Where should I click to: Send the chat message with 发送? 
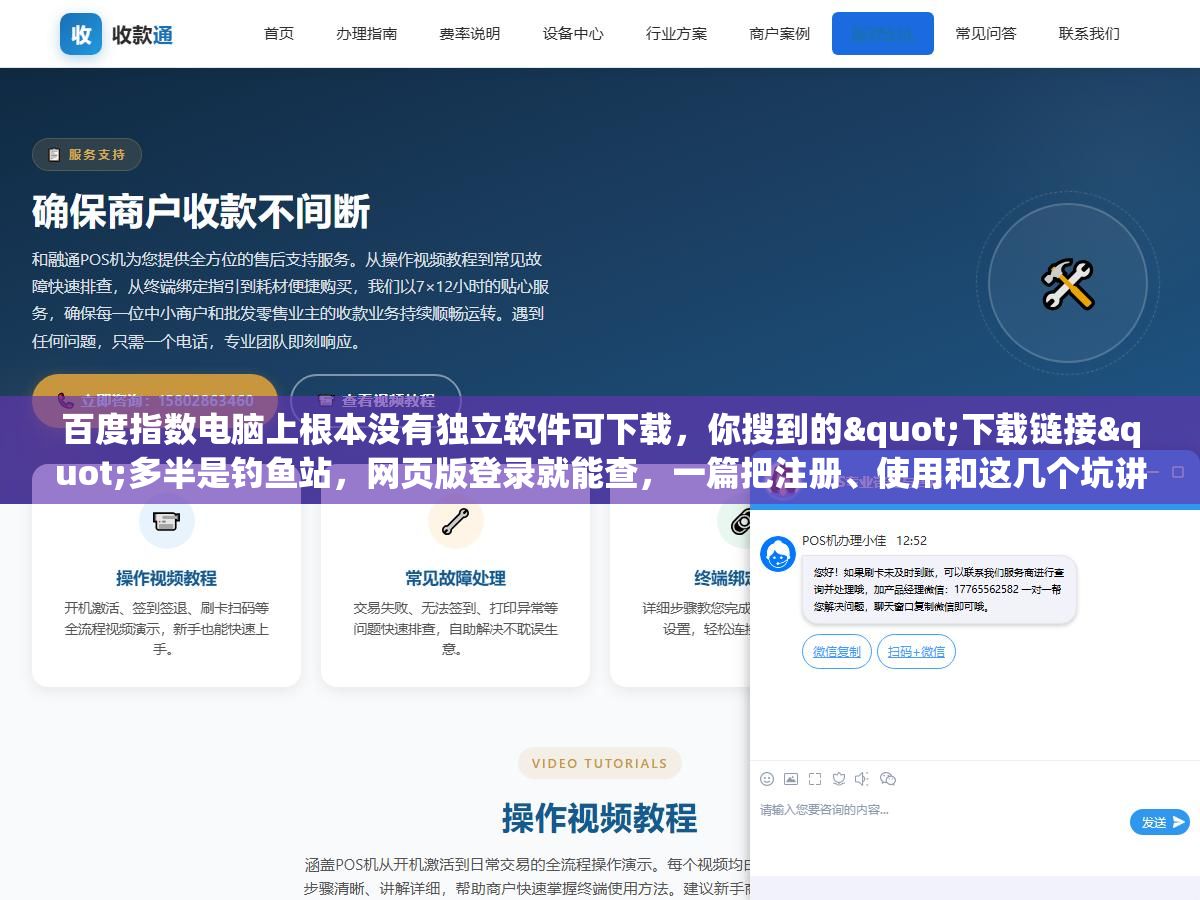pyautogui.click(x=1160, y=822)
